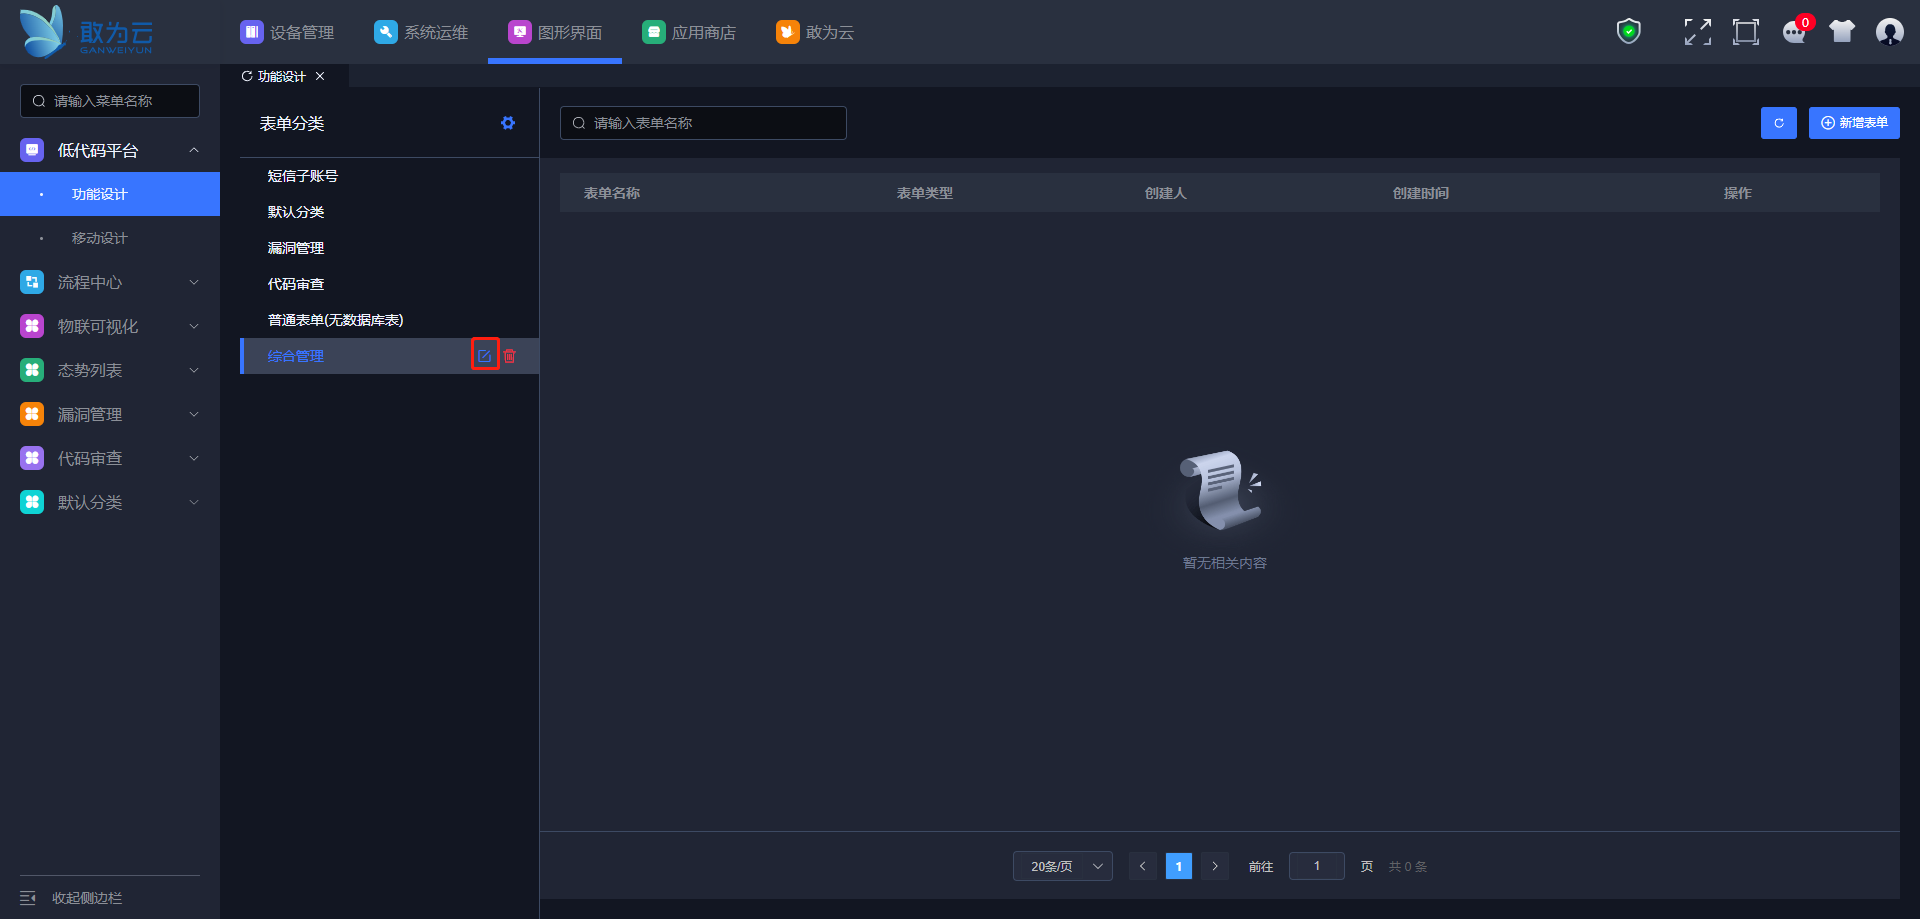
Task: Open the user avatar menu
Action: [x=1889, y=32]
